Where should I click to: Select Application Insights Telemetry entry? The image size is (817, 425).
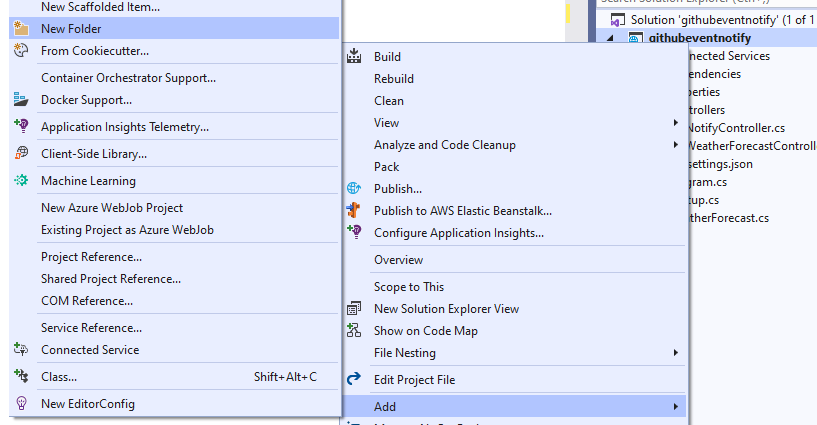174,127
